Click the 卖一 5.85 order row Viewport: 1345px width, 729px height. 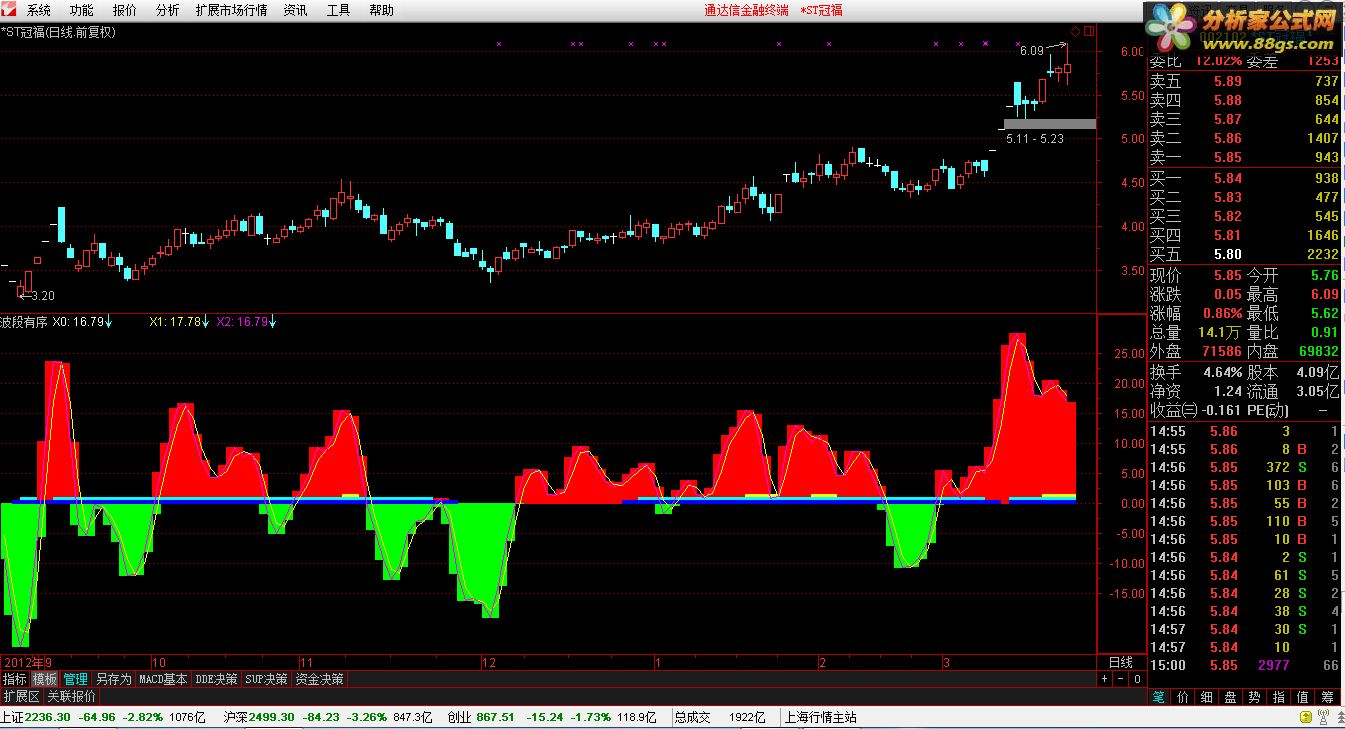[x=1244, y=157]
